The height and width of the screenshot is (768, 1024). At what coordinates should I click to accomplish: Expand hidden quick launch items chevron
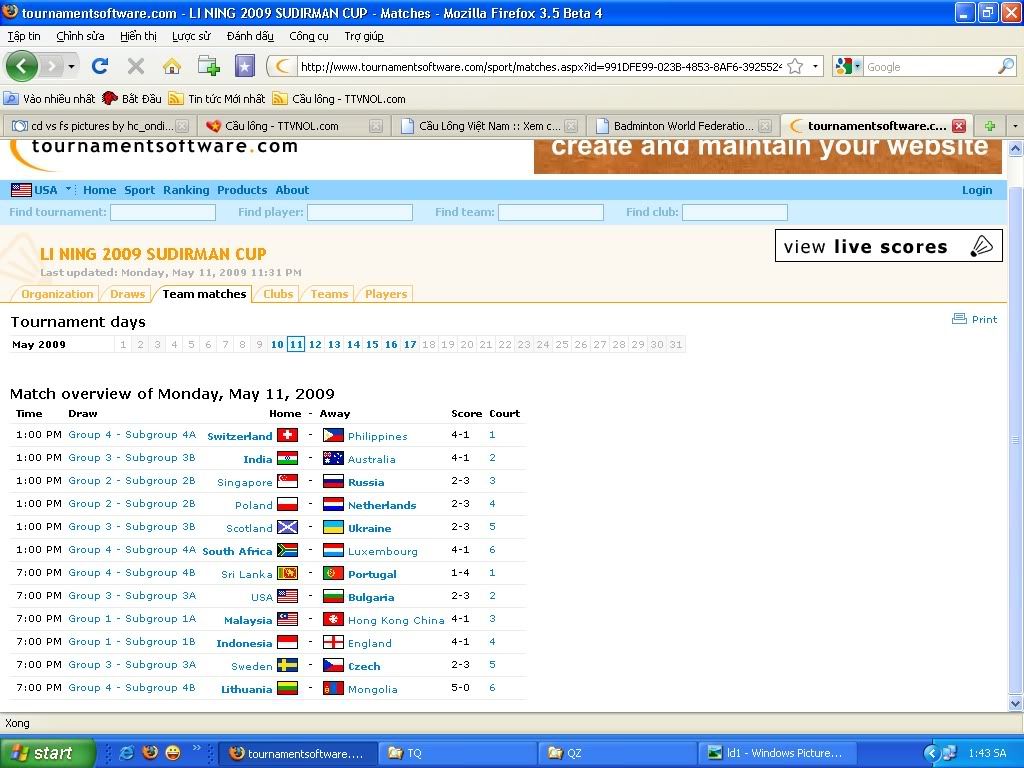(x=196, y=748)
